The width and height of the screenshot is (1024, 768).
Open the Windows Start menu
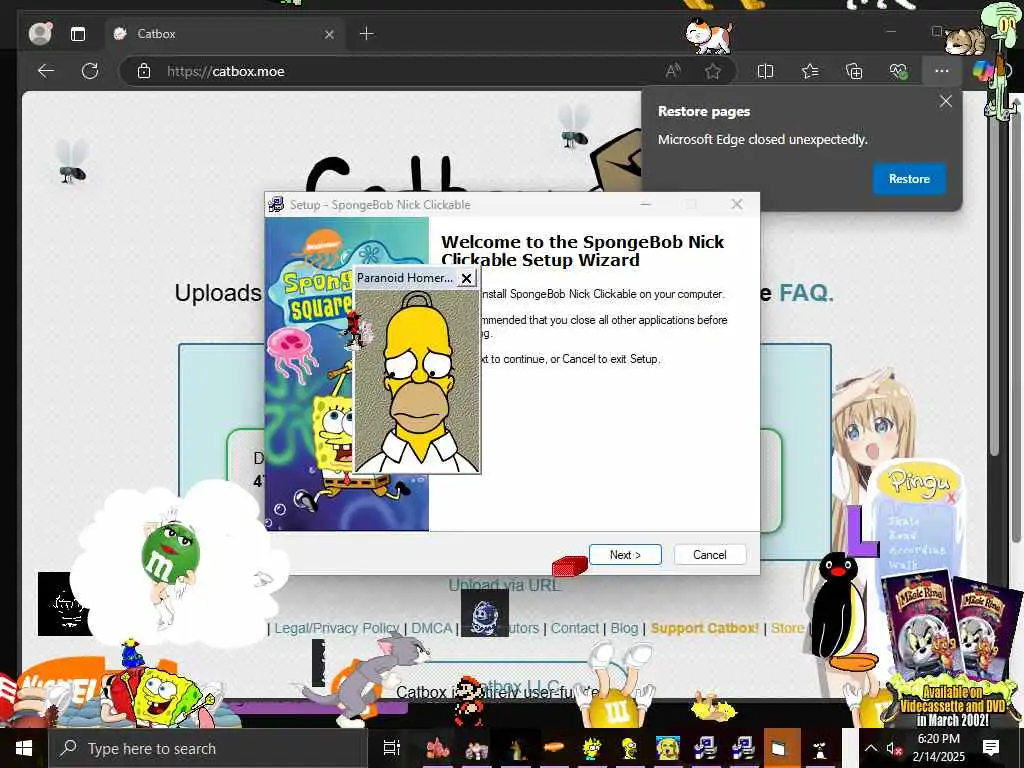click(24, 748)
